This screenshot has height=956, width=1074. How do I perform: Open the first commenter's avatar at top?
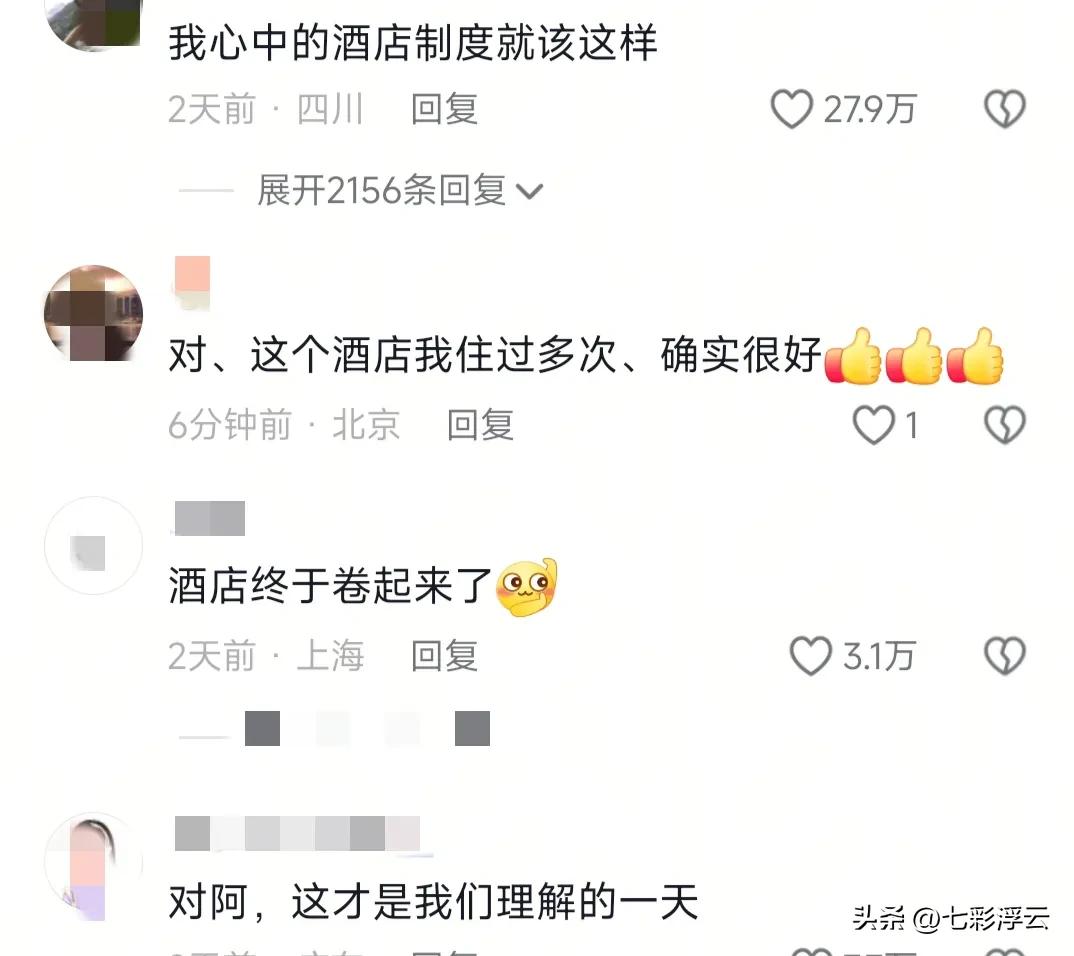click(x=93, y=24)
